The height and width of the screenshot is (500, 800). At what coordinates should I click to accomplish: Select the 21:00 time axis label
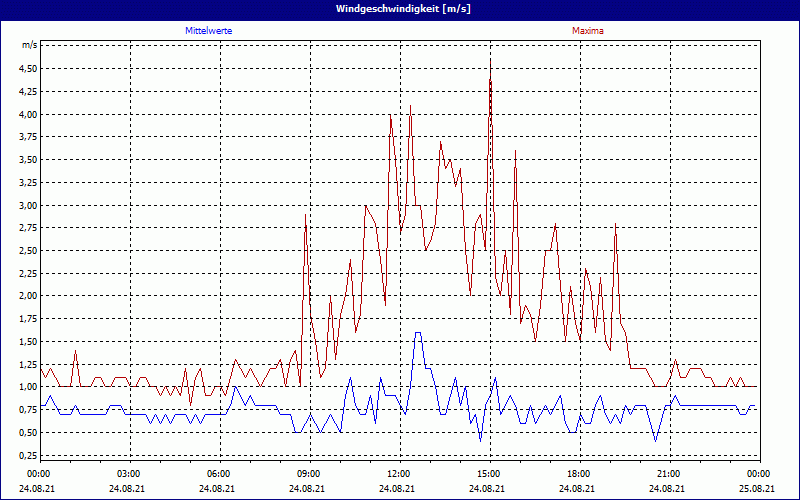pyautogui.click(x=669, y=473)
